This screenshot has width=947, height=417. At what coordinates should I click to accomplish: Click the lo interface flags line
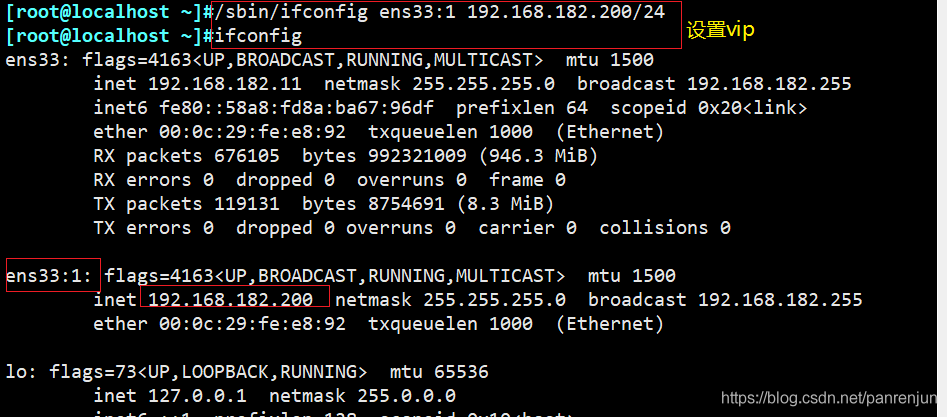247,372
